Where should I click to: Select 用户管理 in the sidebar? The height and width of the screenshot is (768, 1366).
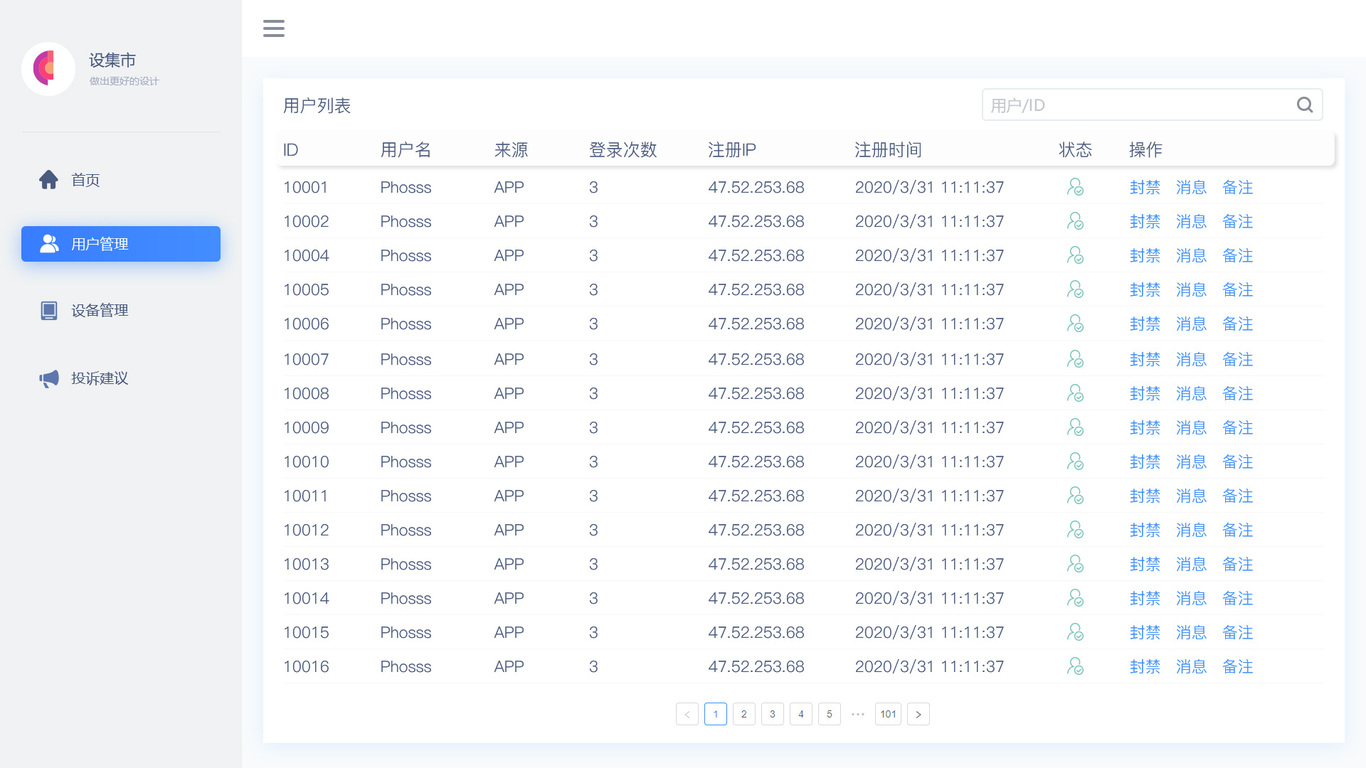[121, 244]
